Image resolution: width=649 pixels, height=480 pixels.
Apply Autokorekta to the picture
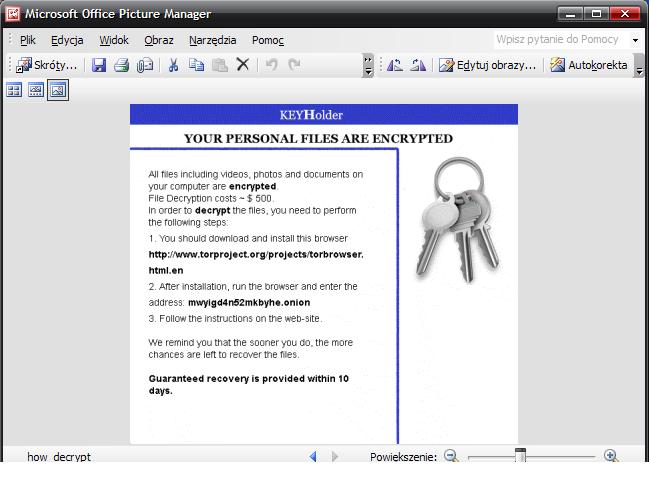pyautogui.click(x=589, y=65)
